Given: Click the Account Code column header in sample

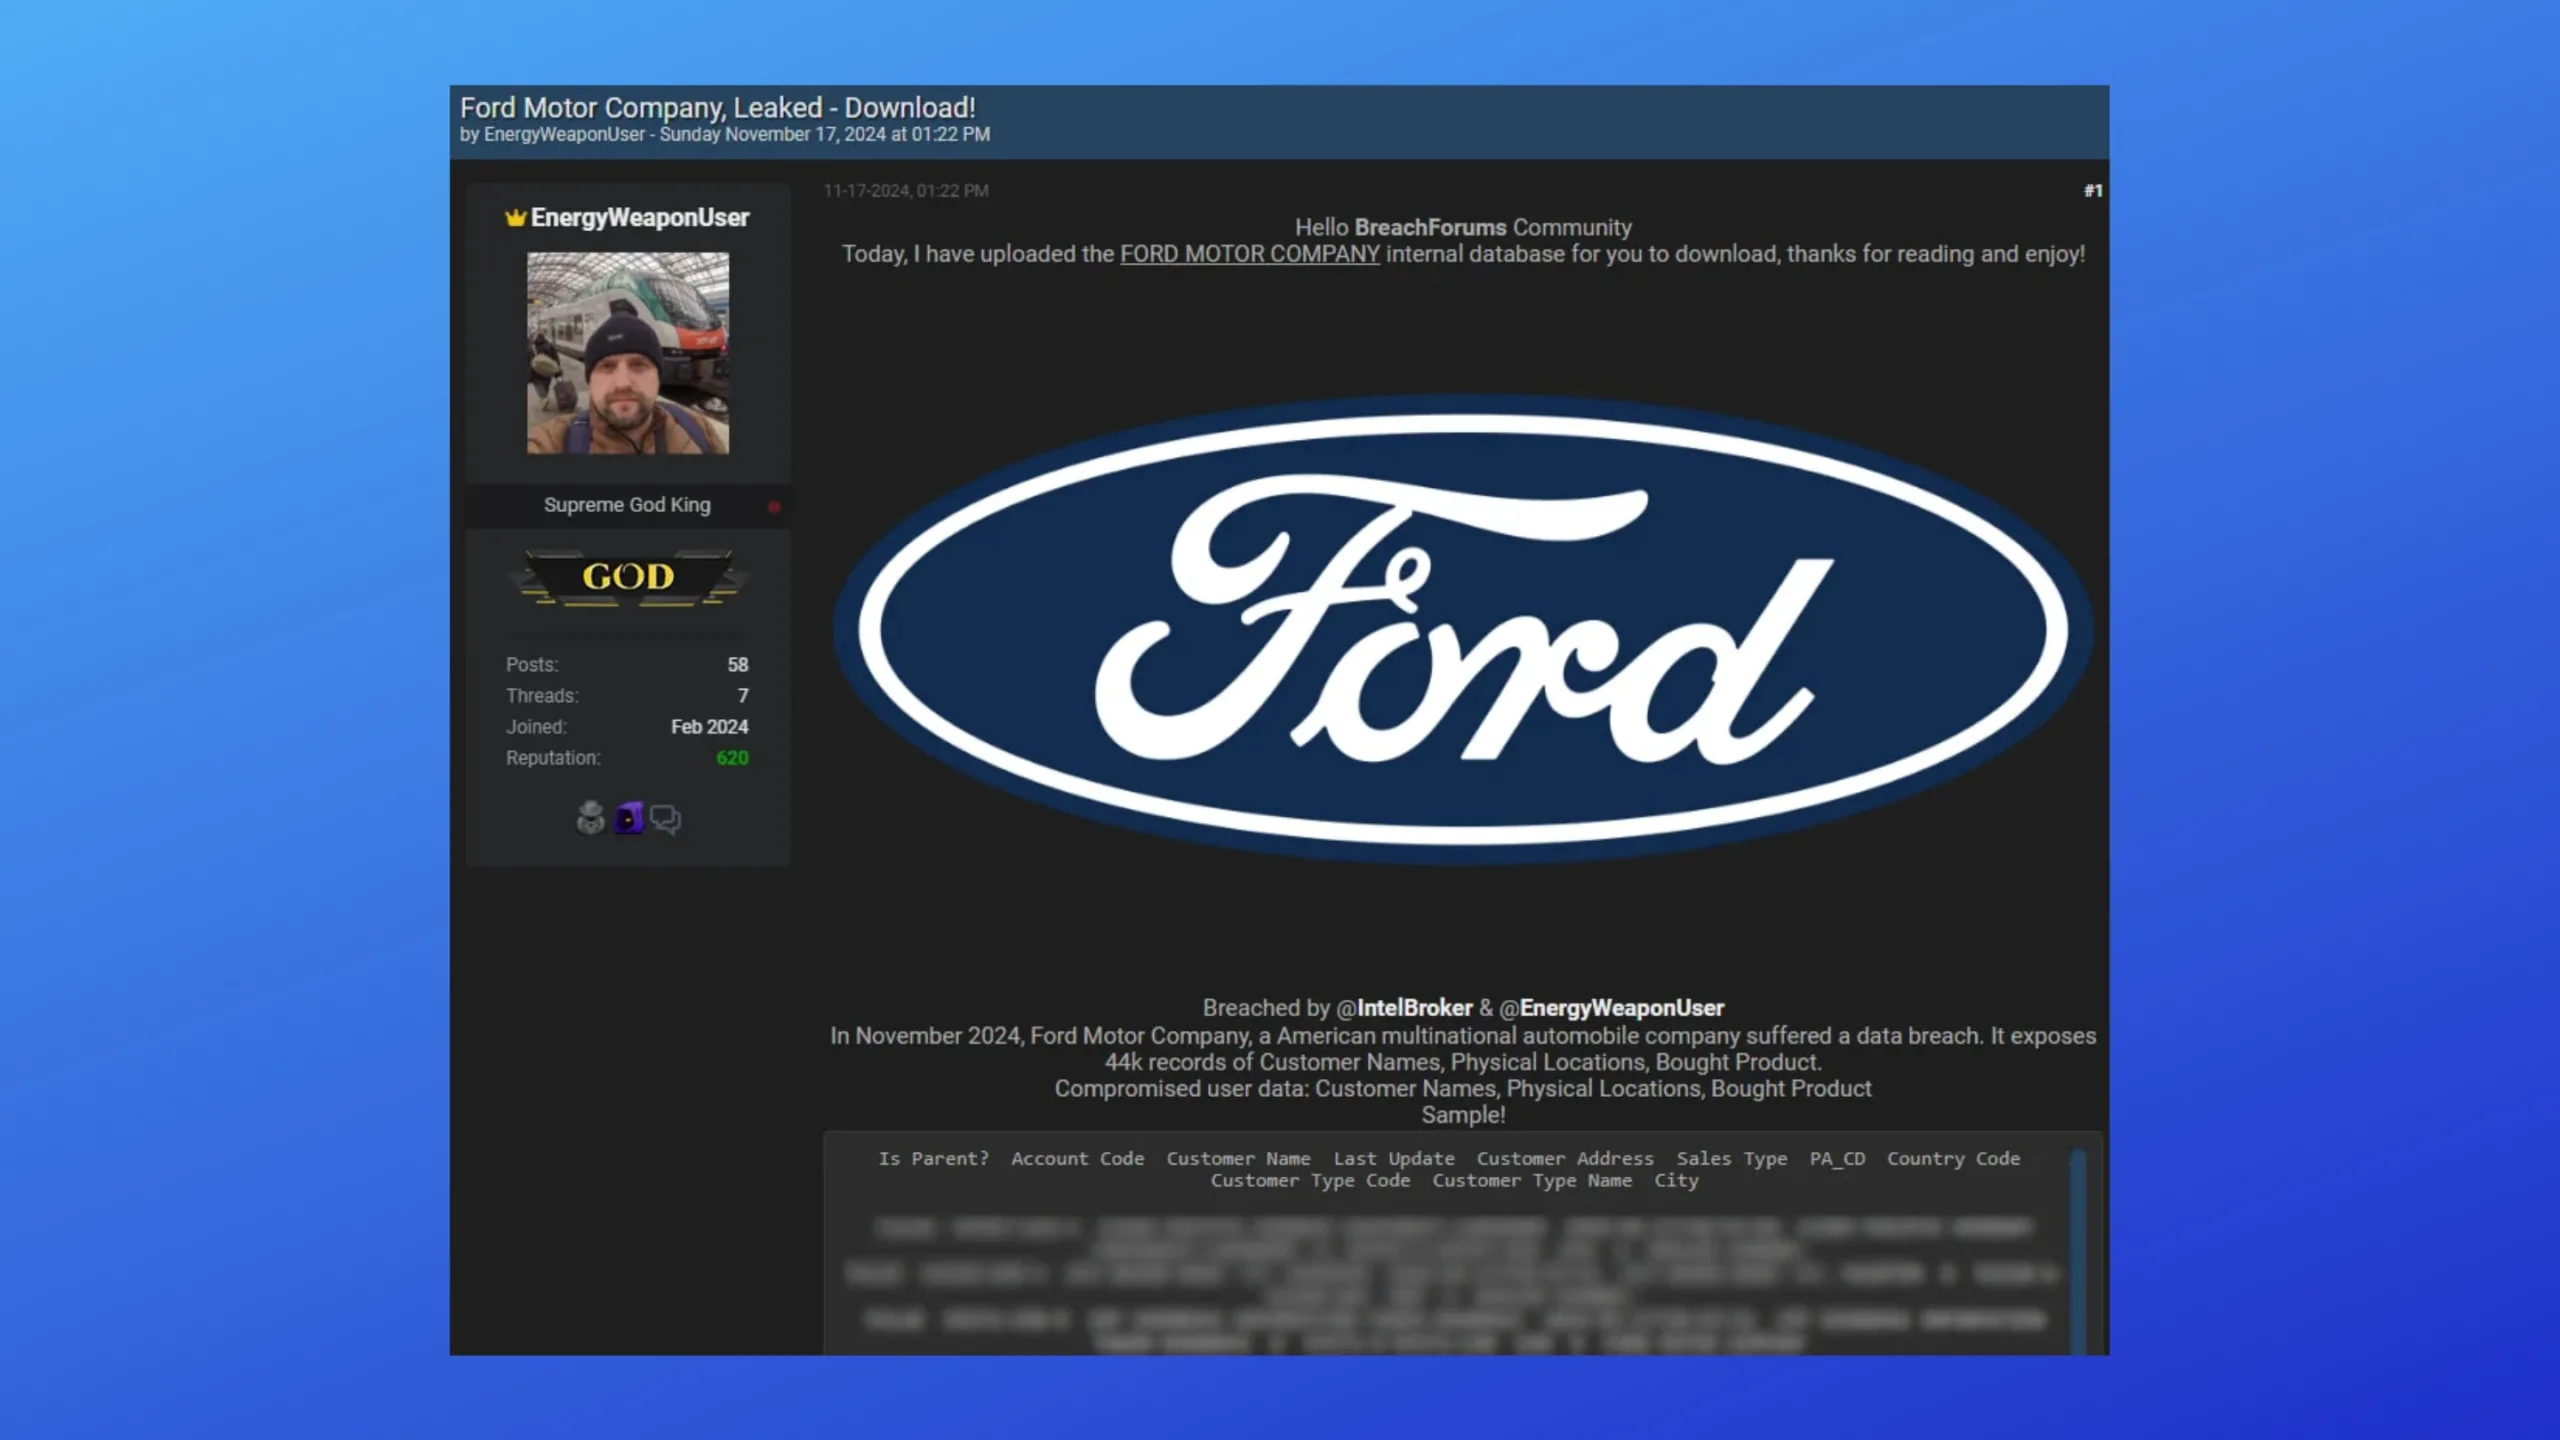Looking at the screenshot, I should (x=1077, y=1159).
